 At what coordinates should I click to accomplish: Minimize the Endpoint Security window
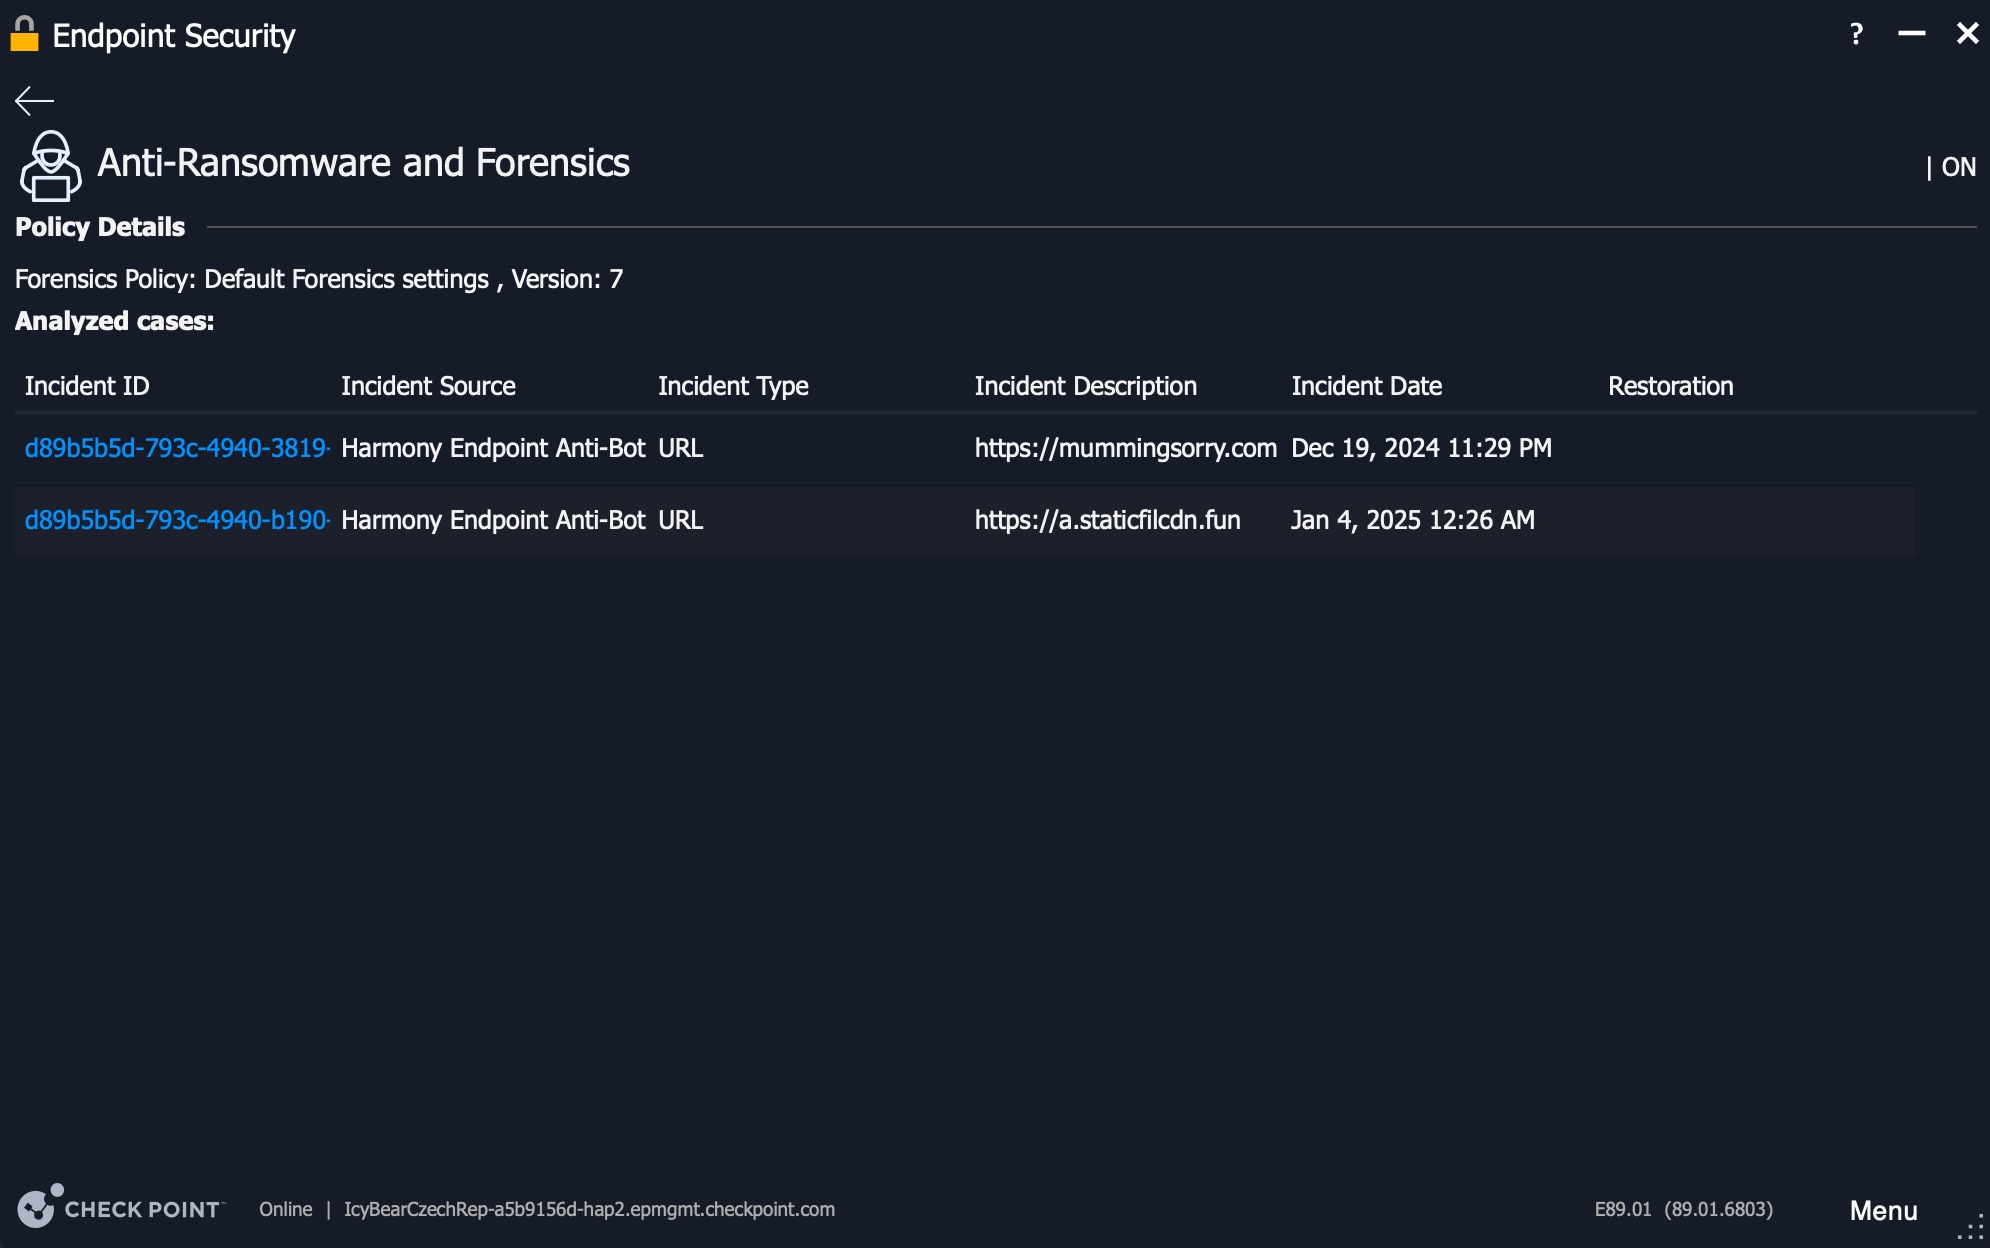(1911, 34)
